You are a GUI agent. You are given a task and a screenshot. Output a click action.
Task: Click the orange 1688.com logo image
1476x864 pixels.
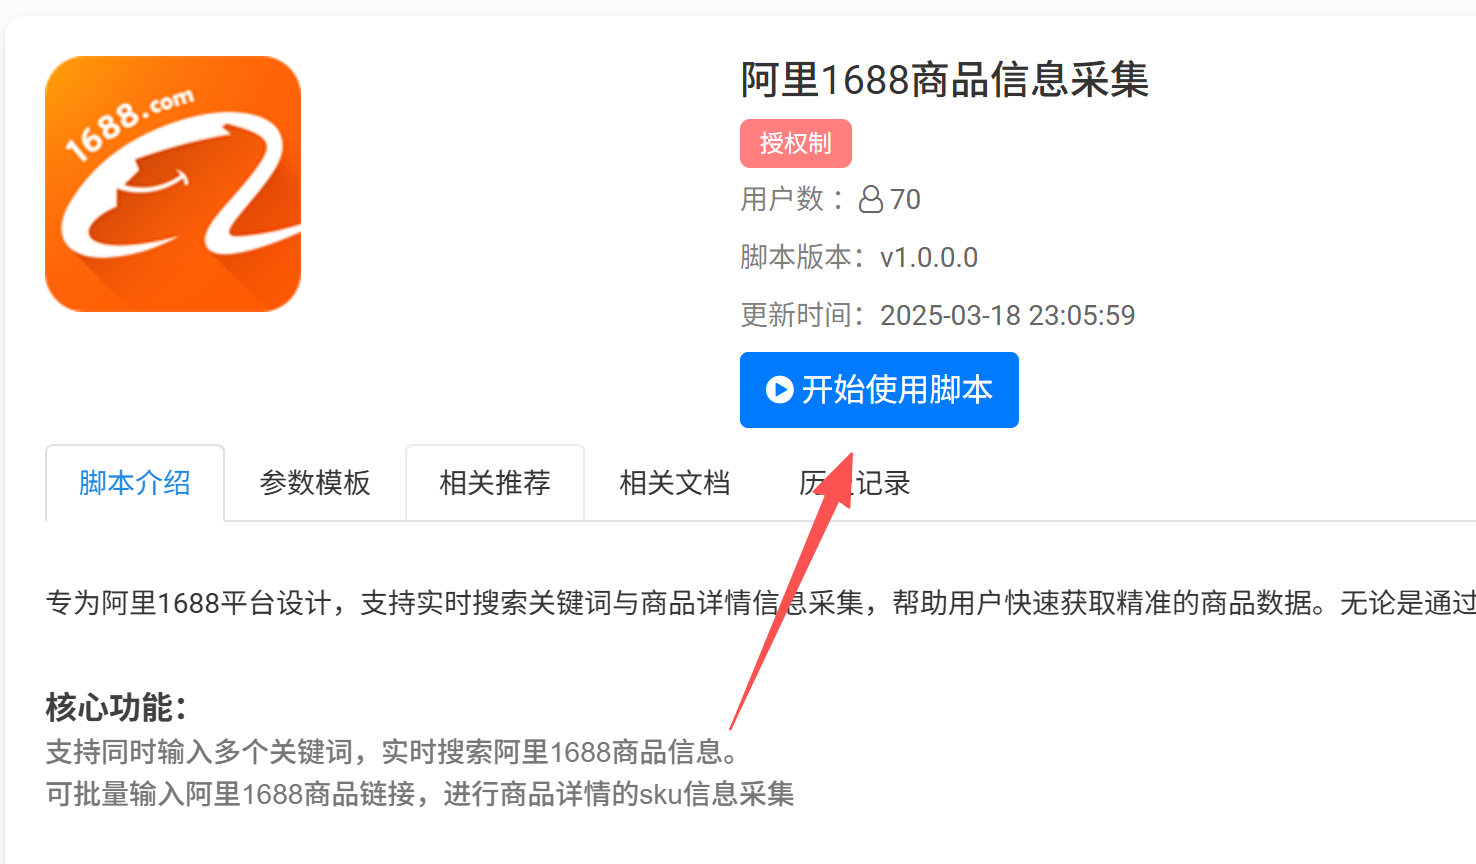173,184
